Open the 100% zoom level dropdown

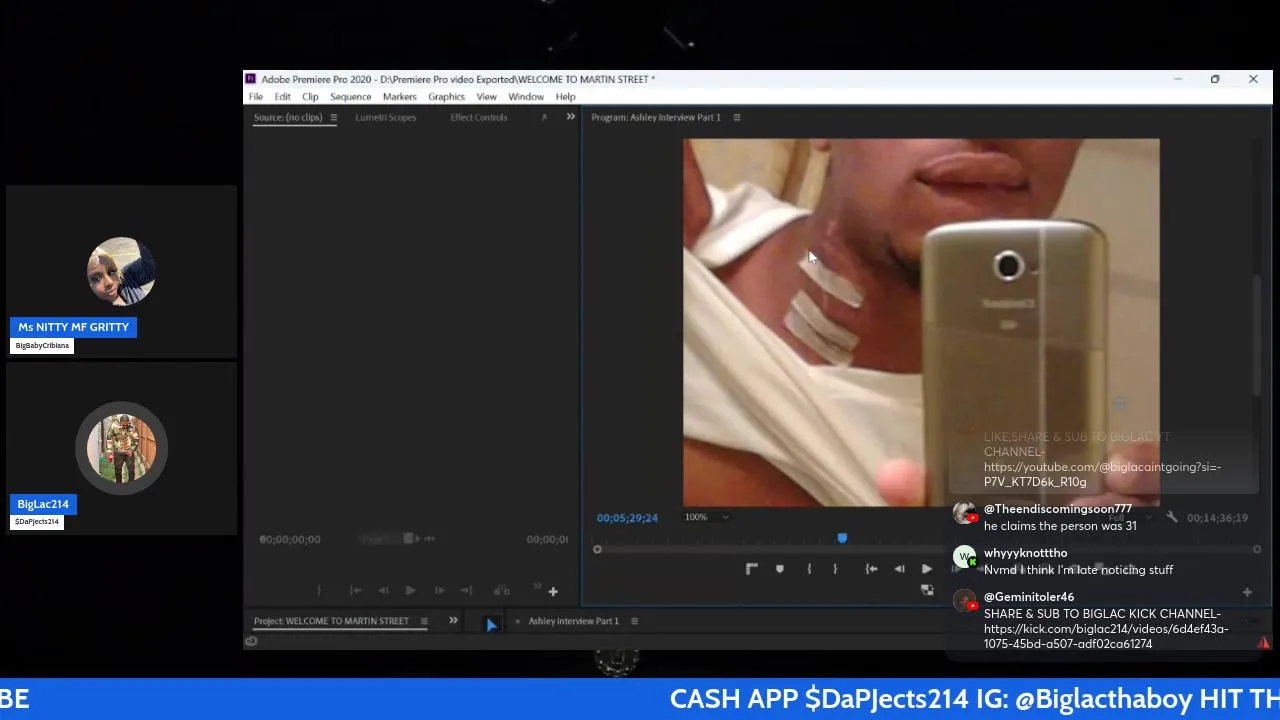706,517
